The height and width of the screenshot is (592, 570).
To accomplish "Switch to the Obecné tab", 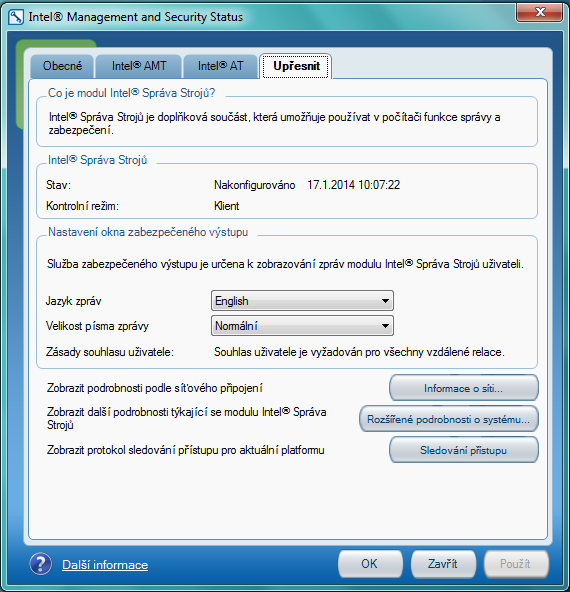I will click(62, 66).
